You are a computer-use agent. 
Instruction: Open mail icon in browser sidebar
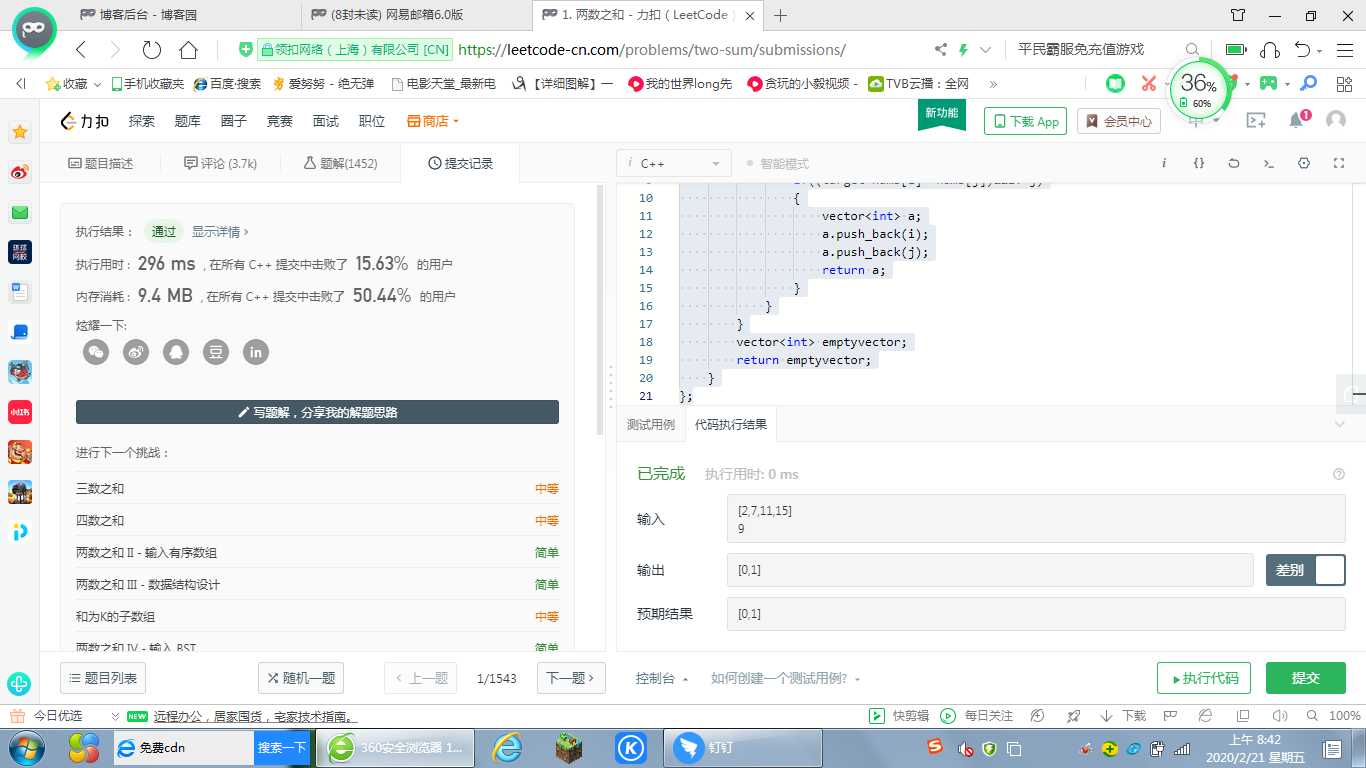pos(20,212)
